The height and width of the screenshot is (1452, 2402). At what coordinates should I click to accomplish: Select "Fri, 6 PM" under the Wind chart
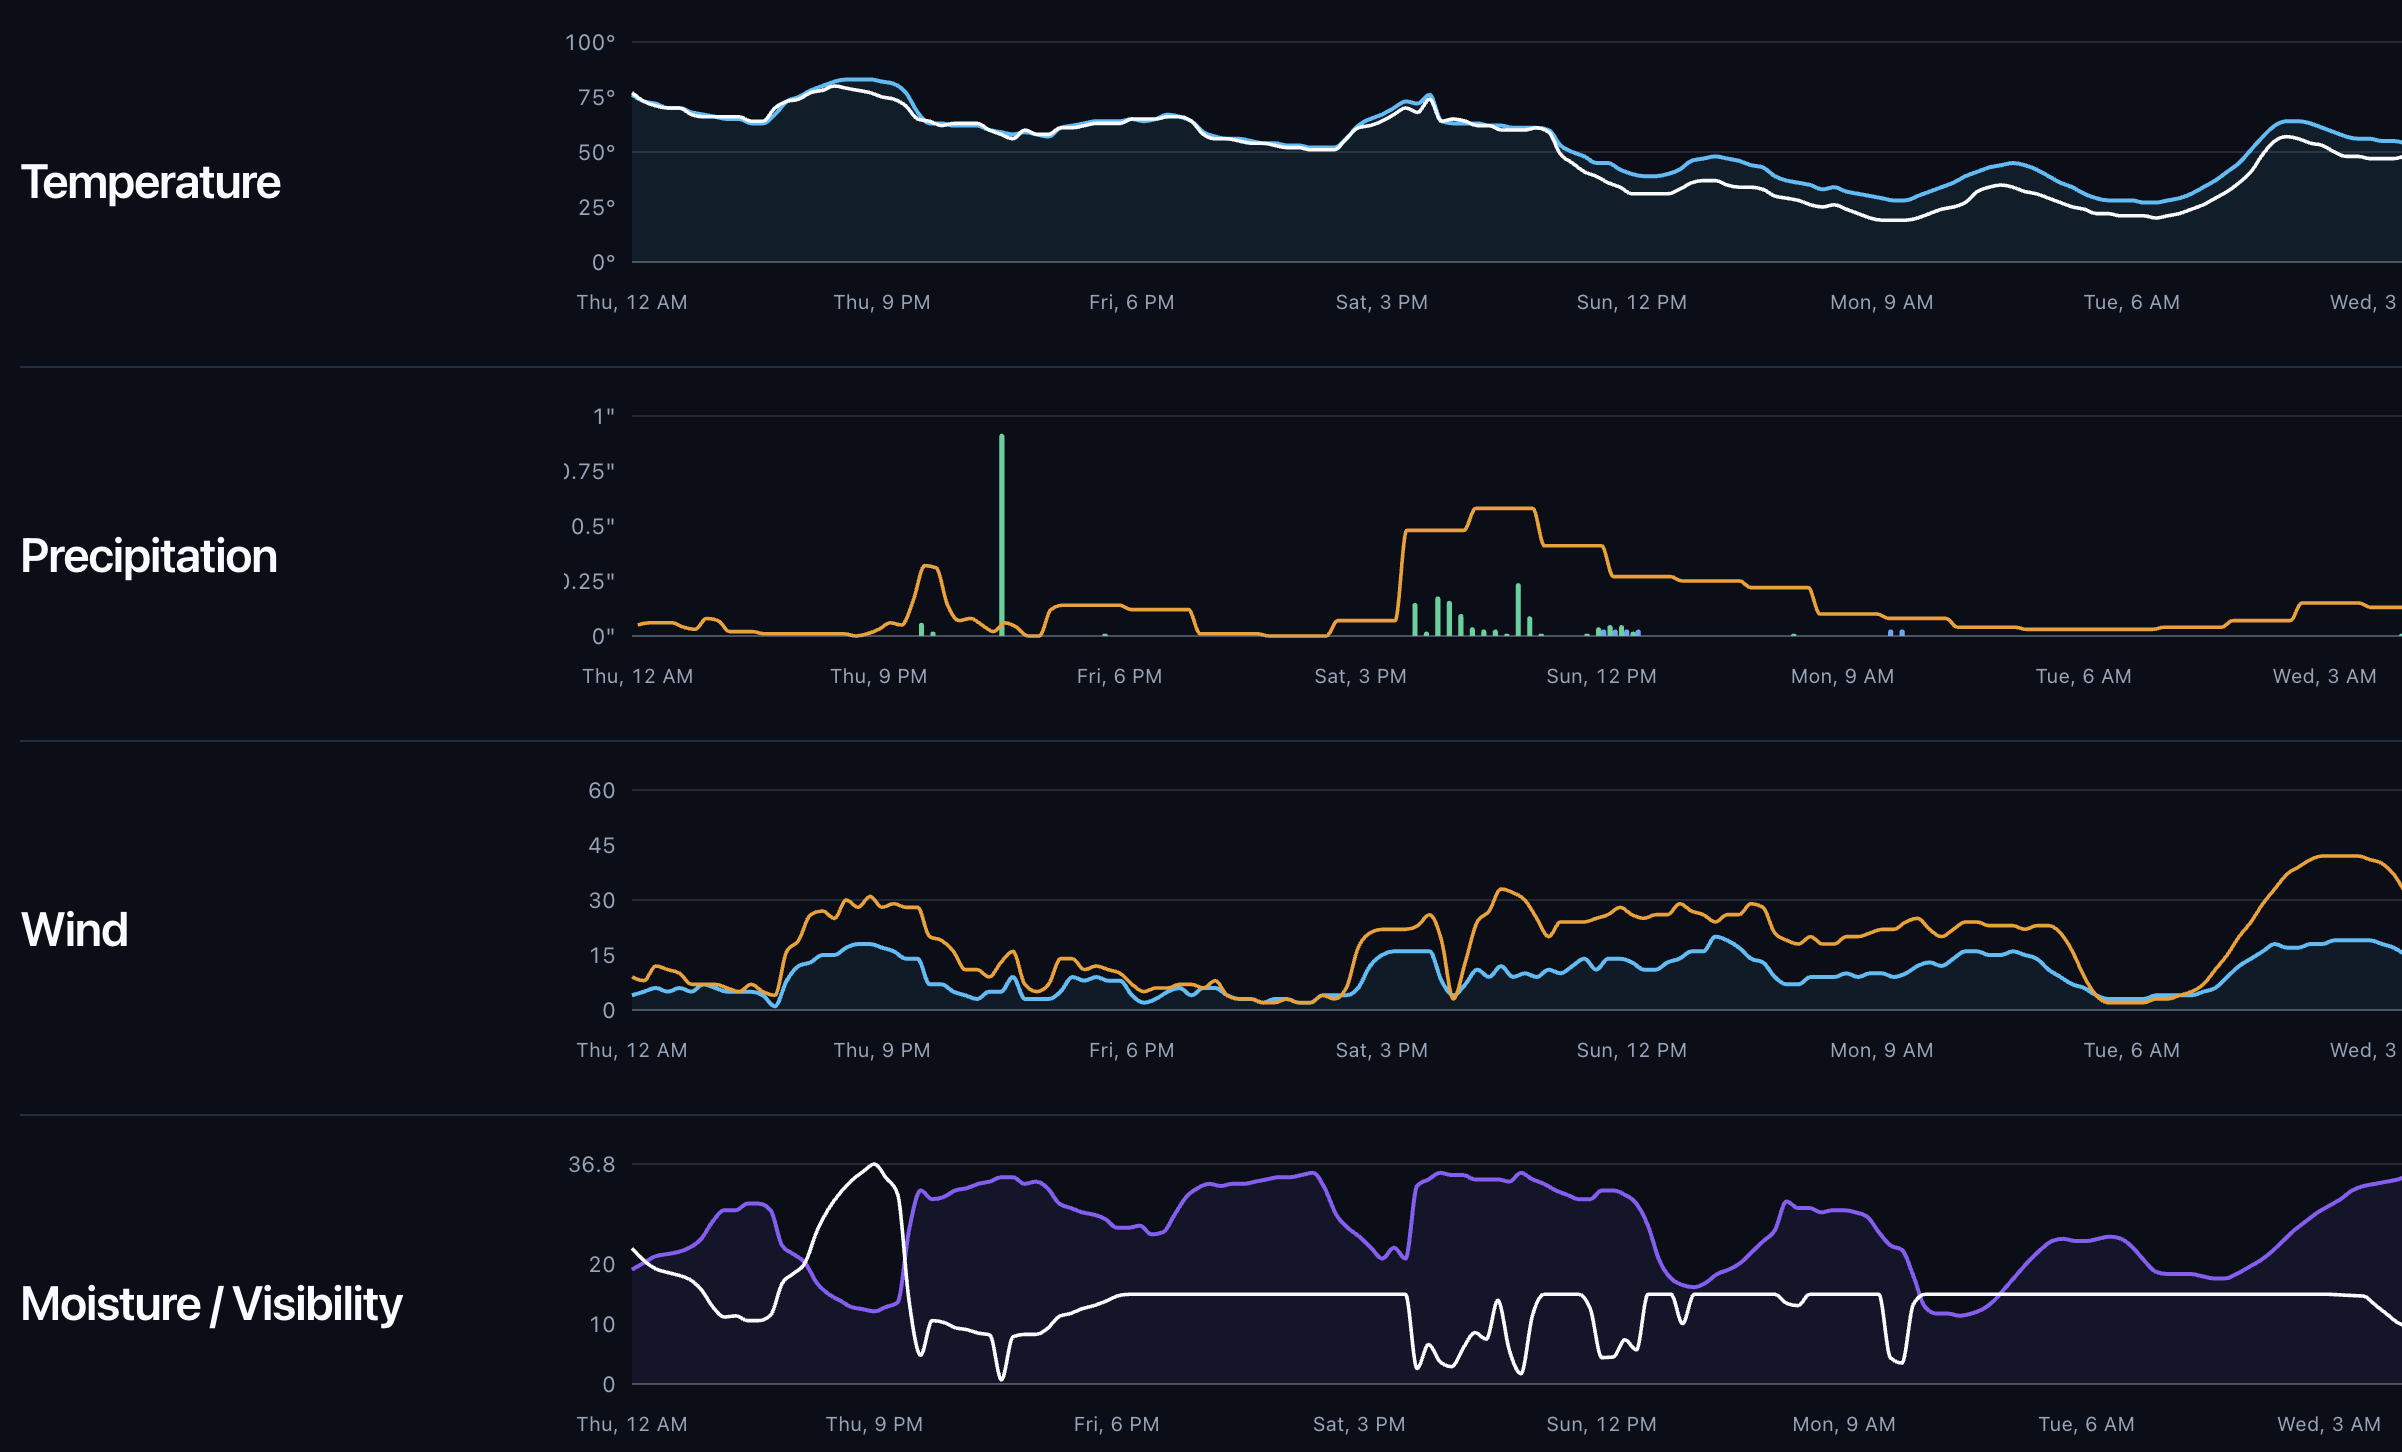coord(1132,1050)
